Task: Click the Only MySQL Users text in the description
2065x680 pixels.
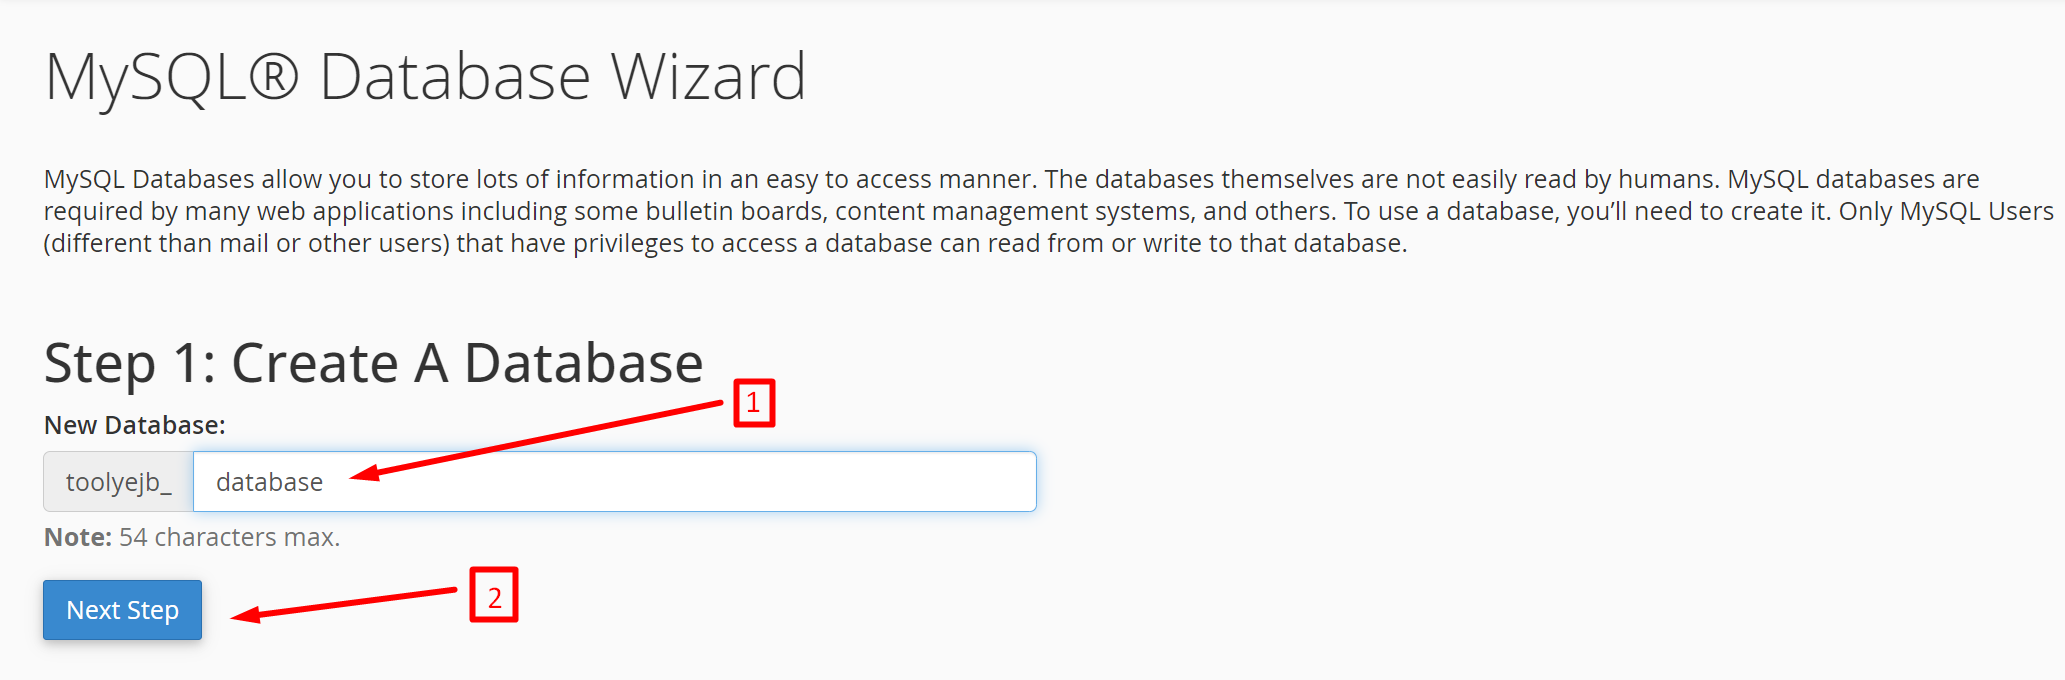Action: [1946, 211]
